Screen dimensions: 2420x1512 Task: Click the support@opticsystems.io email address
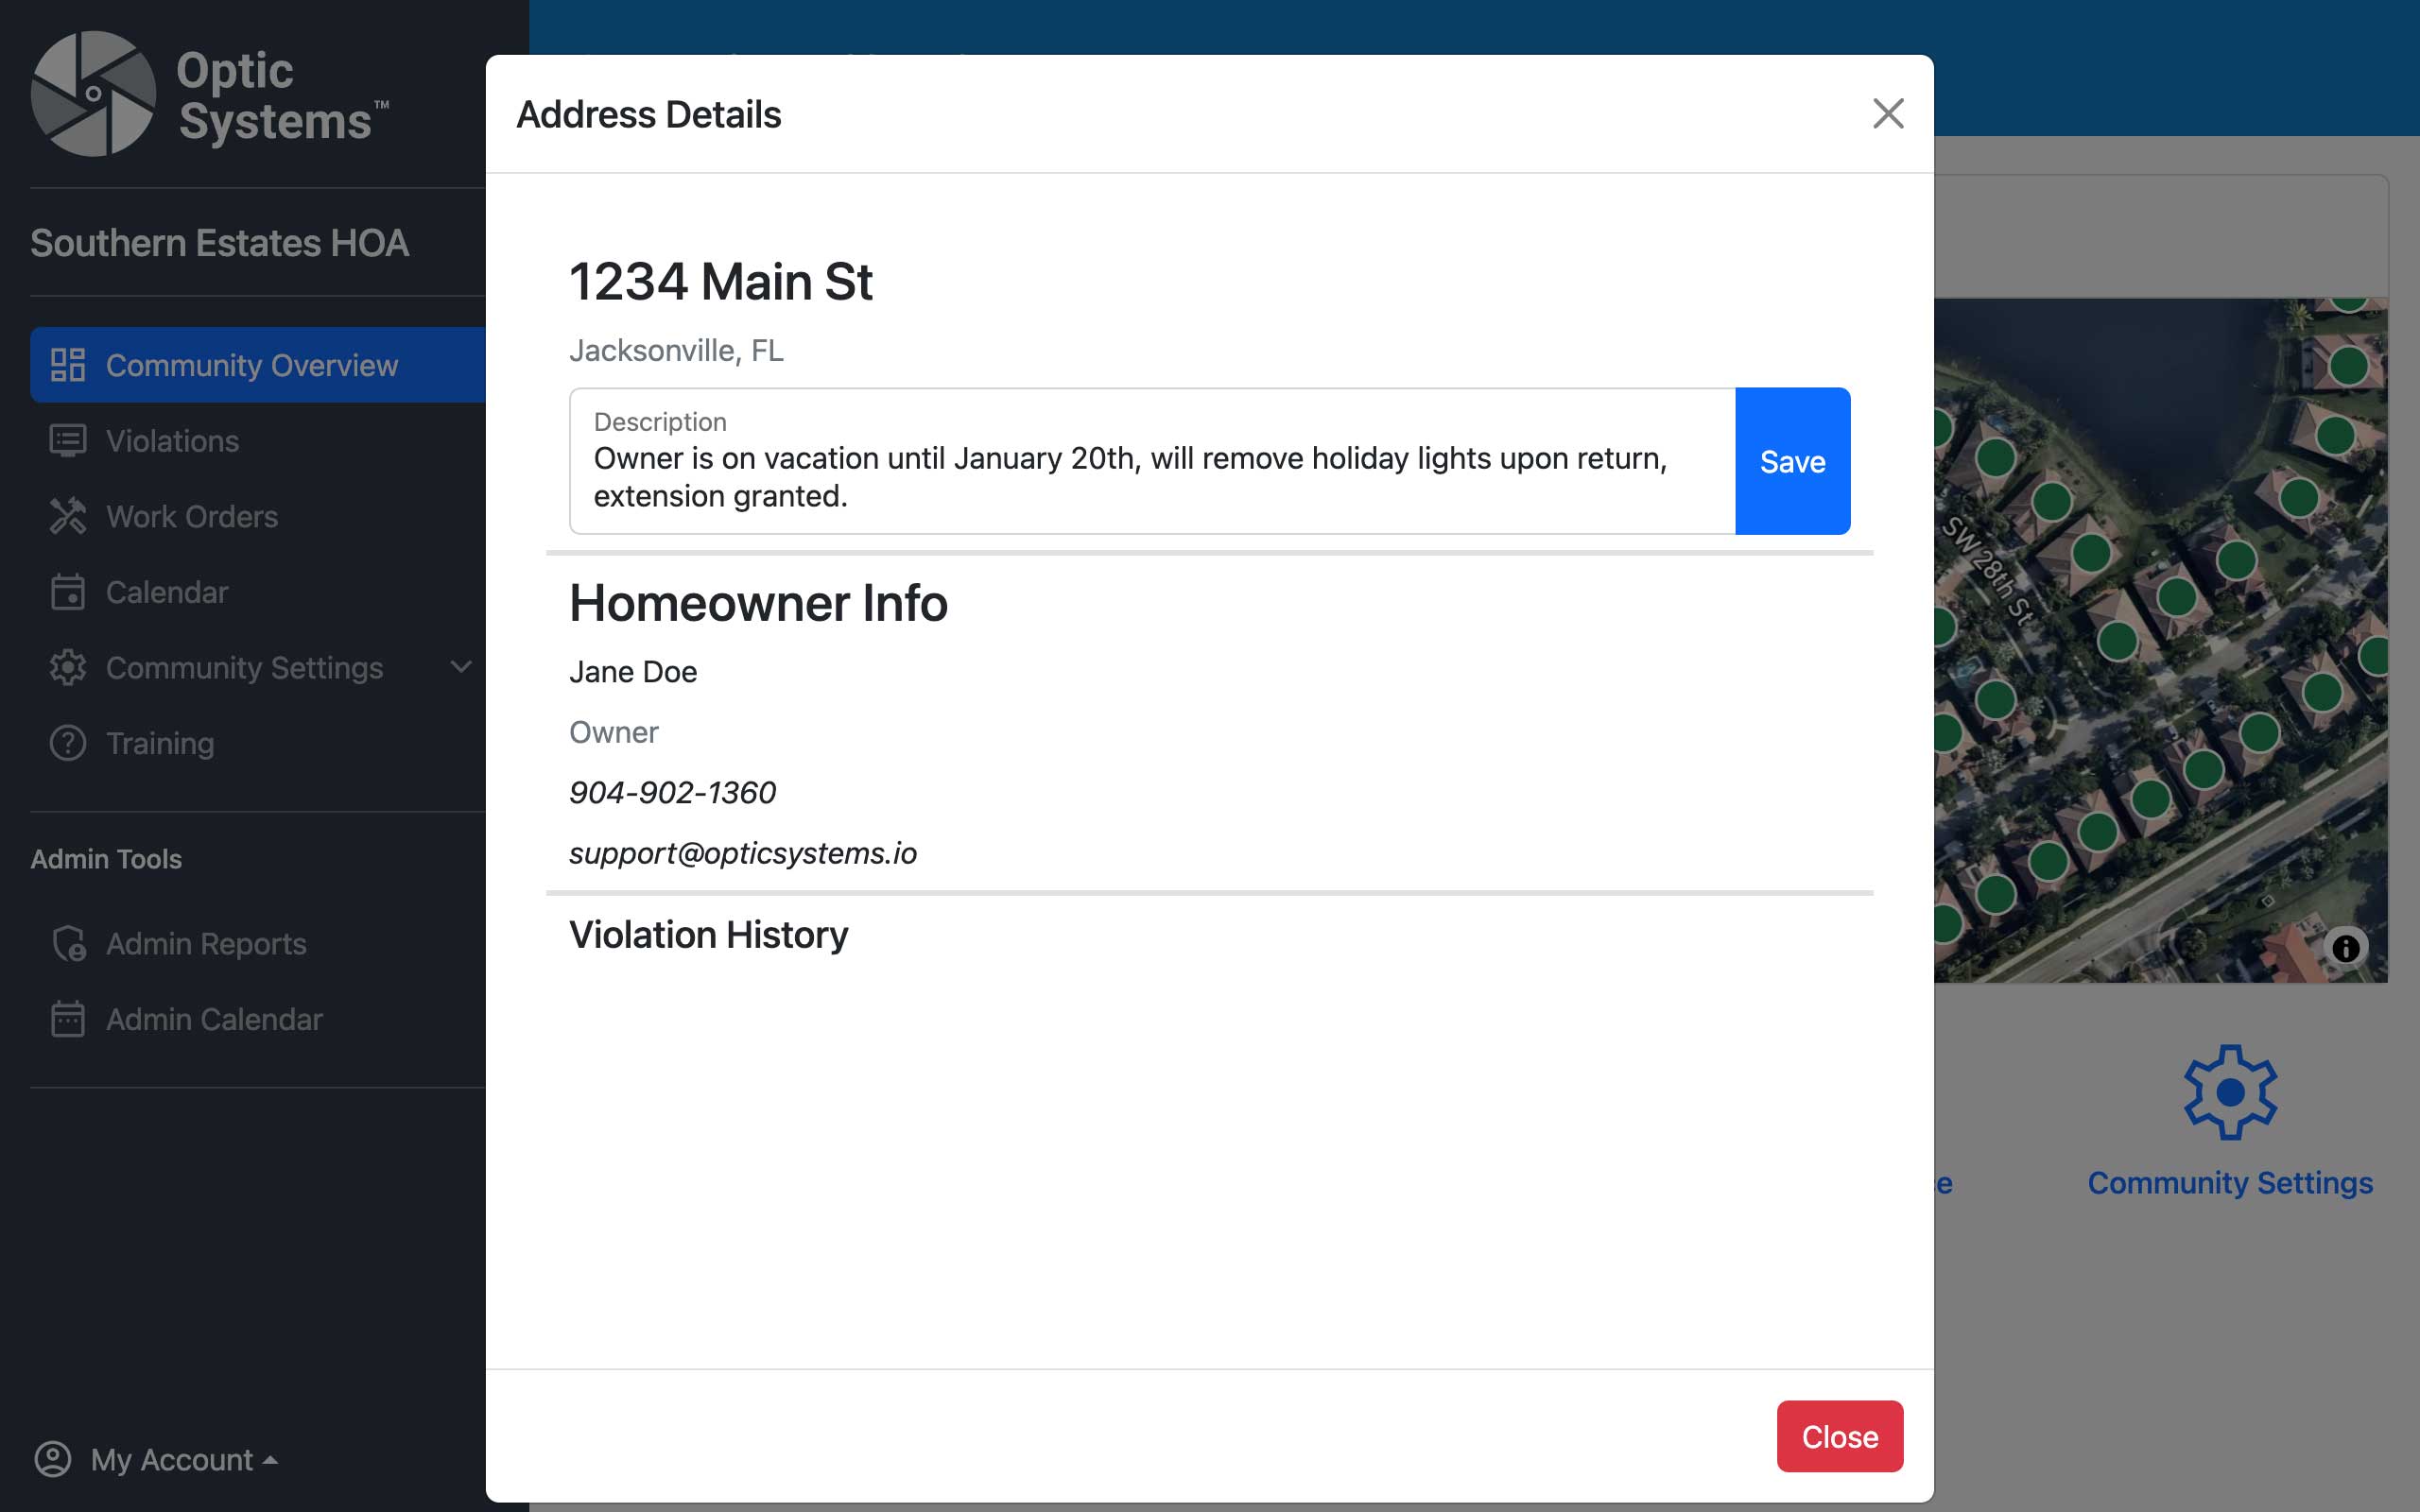(742, 853)
